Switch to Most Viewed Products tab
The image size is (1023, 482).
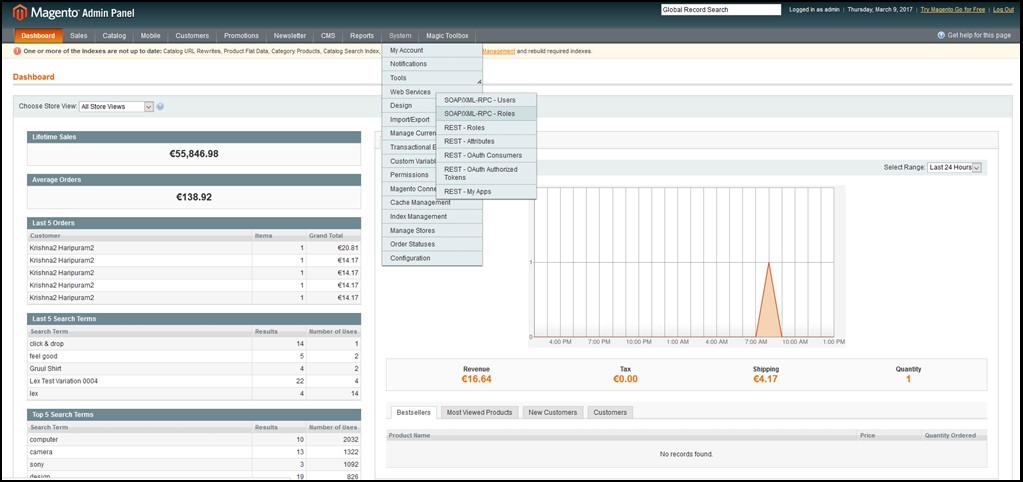tap(479, 412)
